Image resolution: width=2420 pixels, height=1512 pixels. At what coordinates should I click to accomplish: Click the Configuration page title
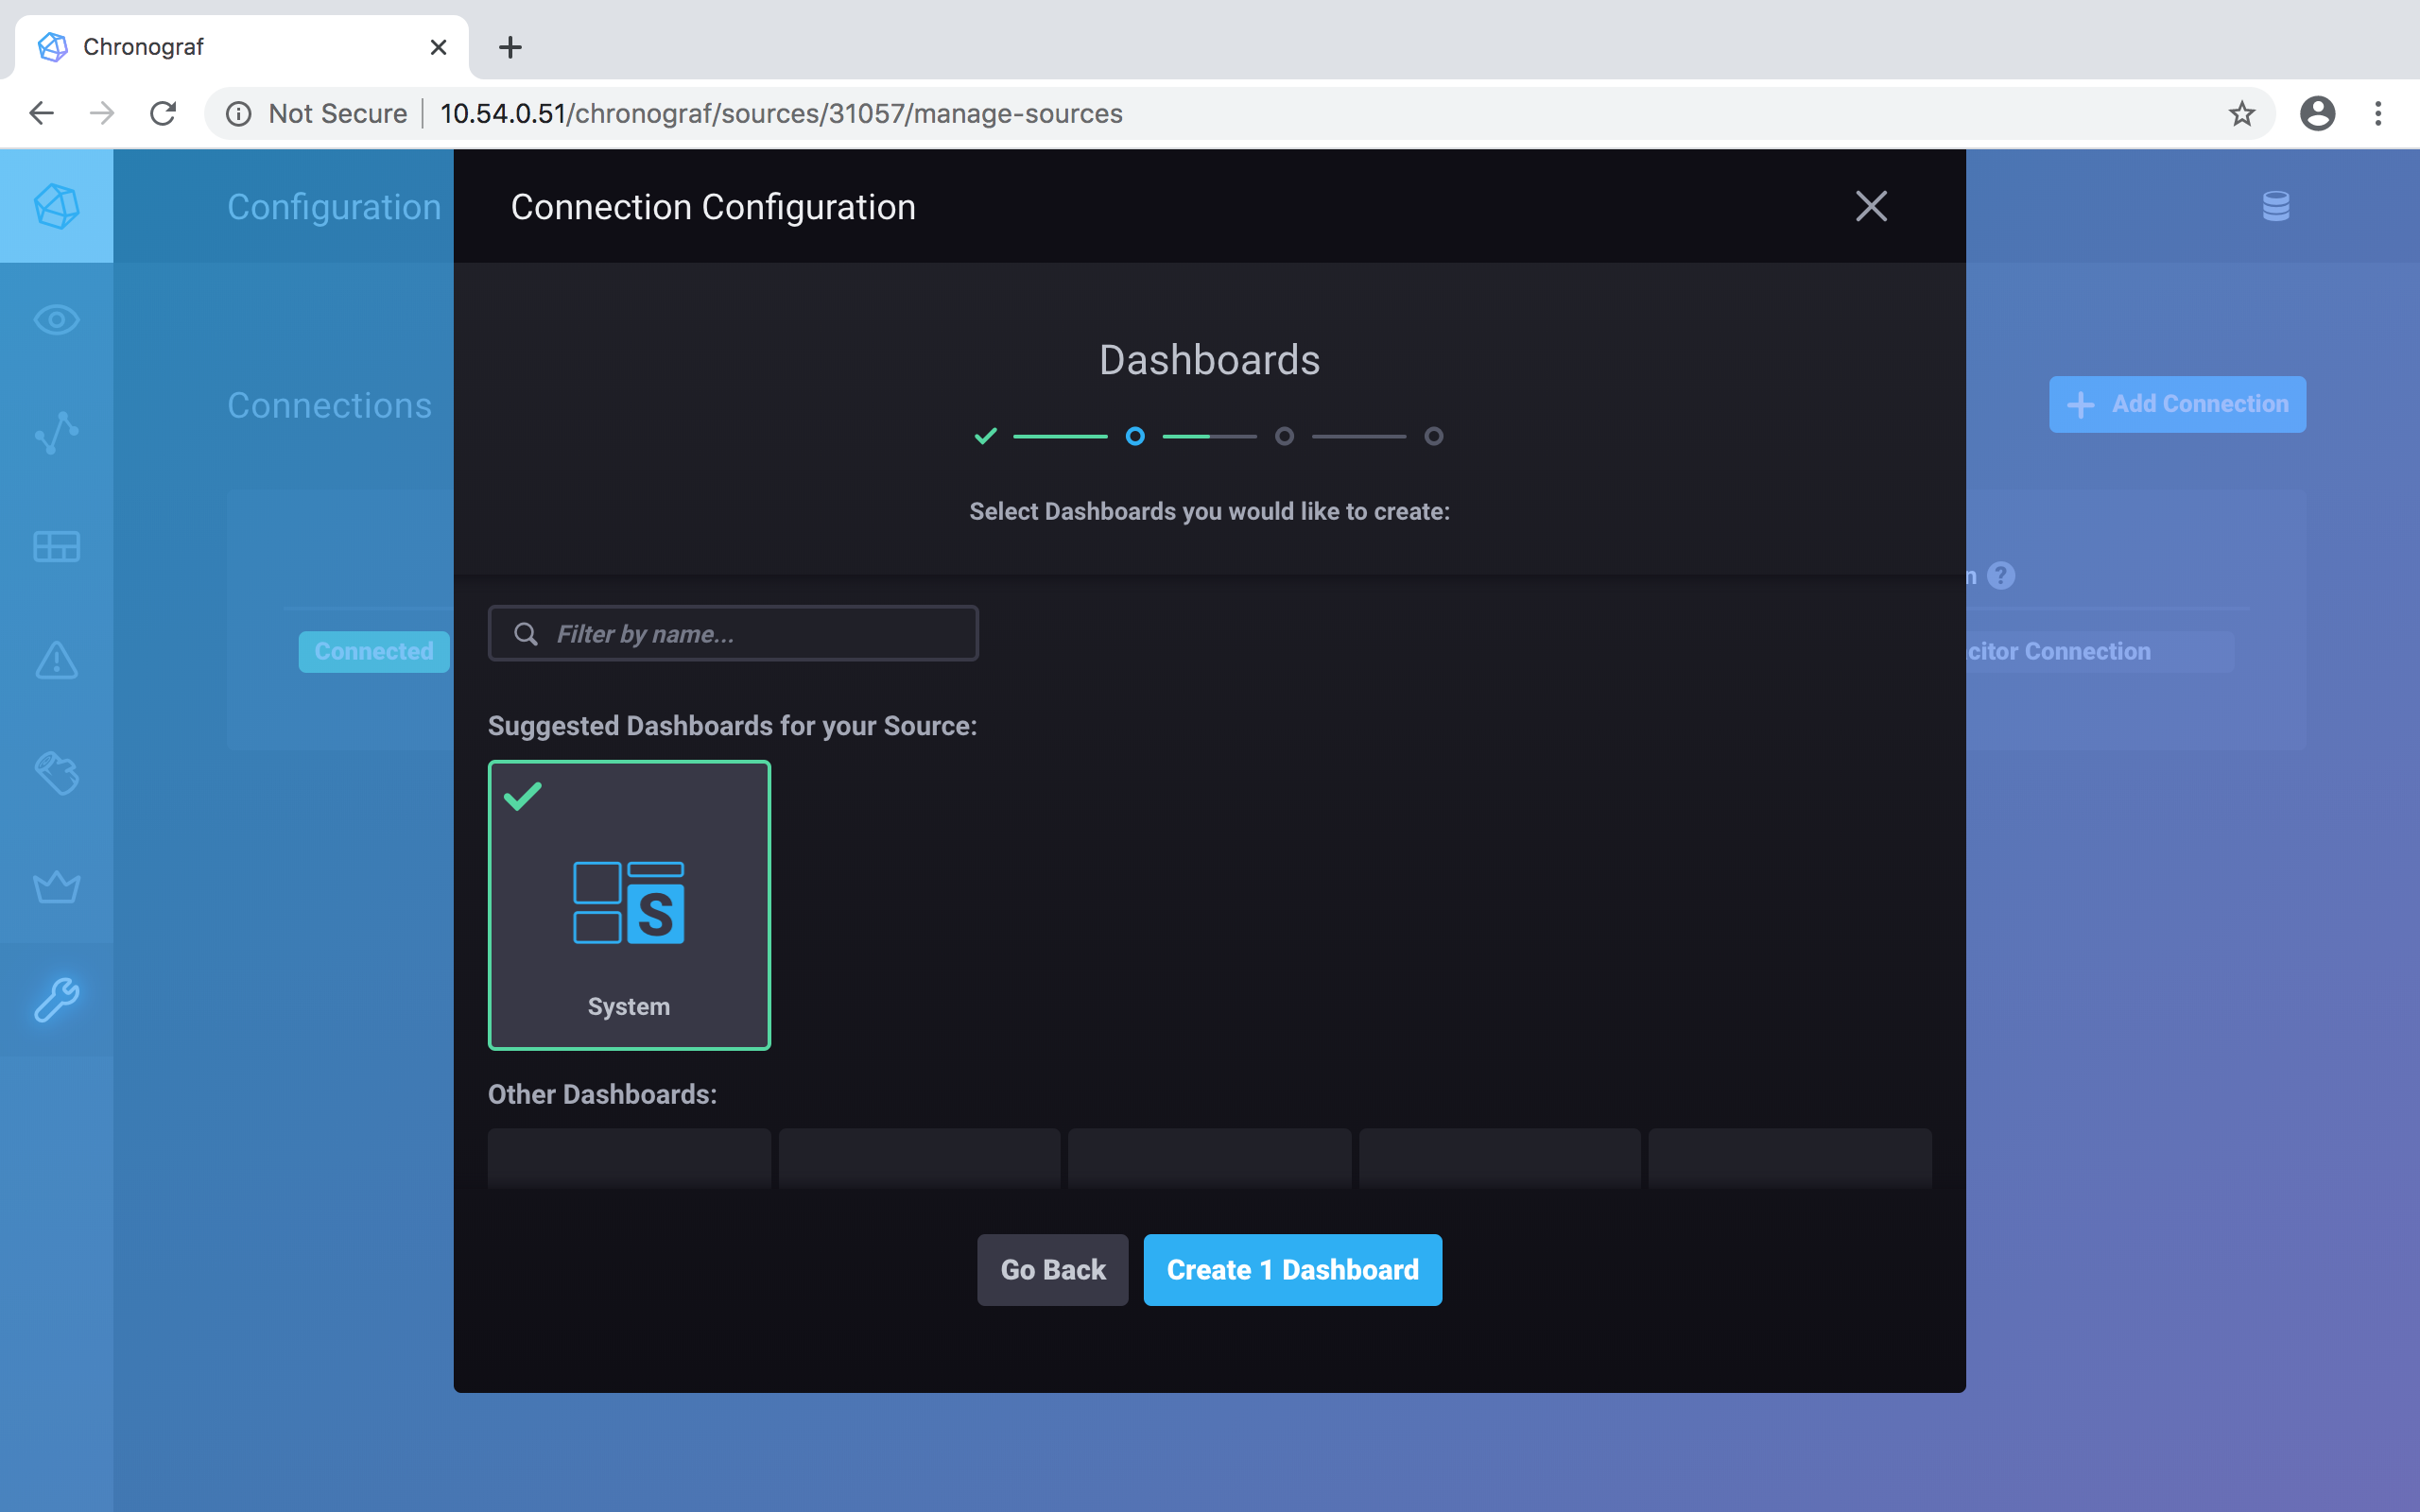pos(334,206)
